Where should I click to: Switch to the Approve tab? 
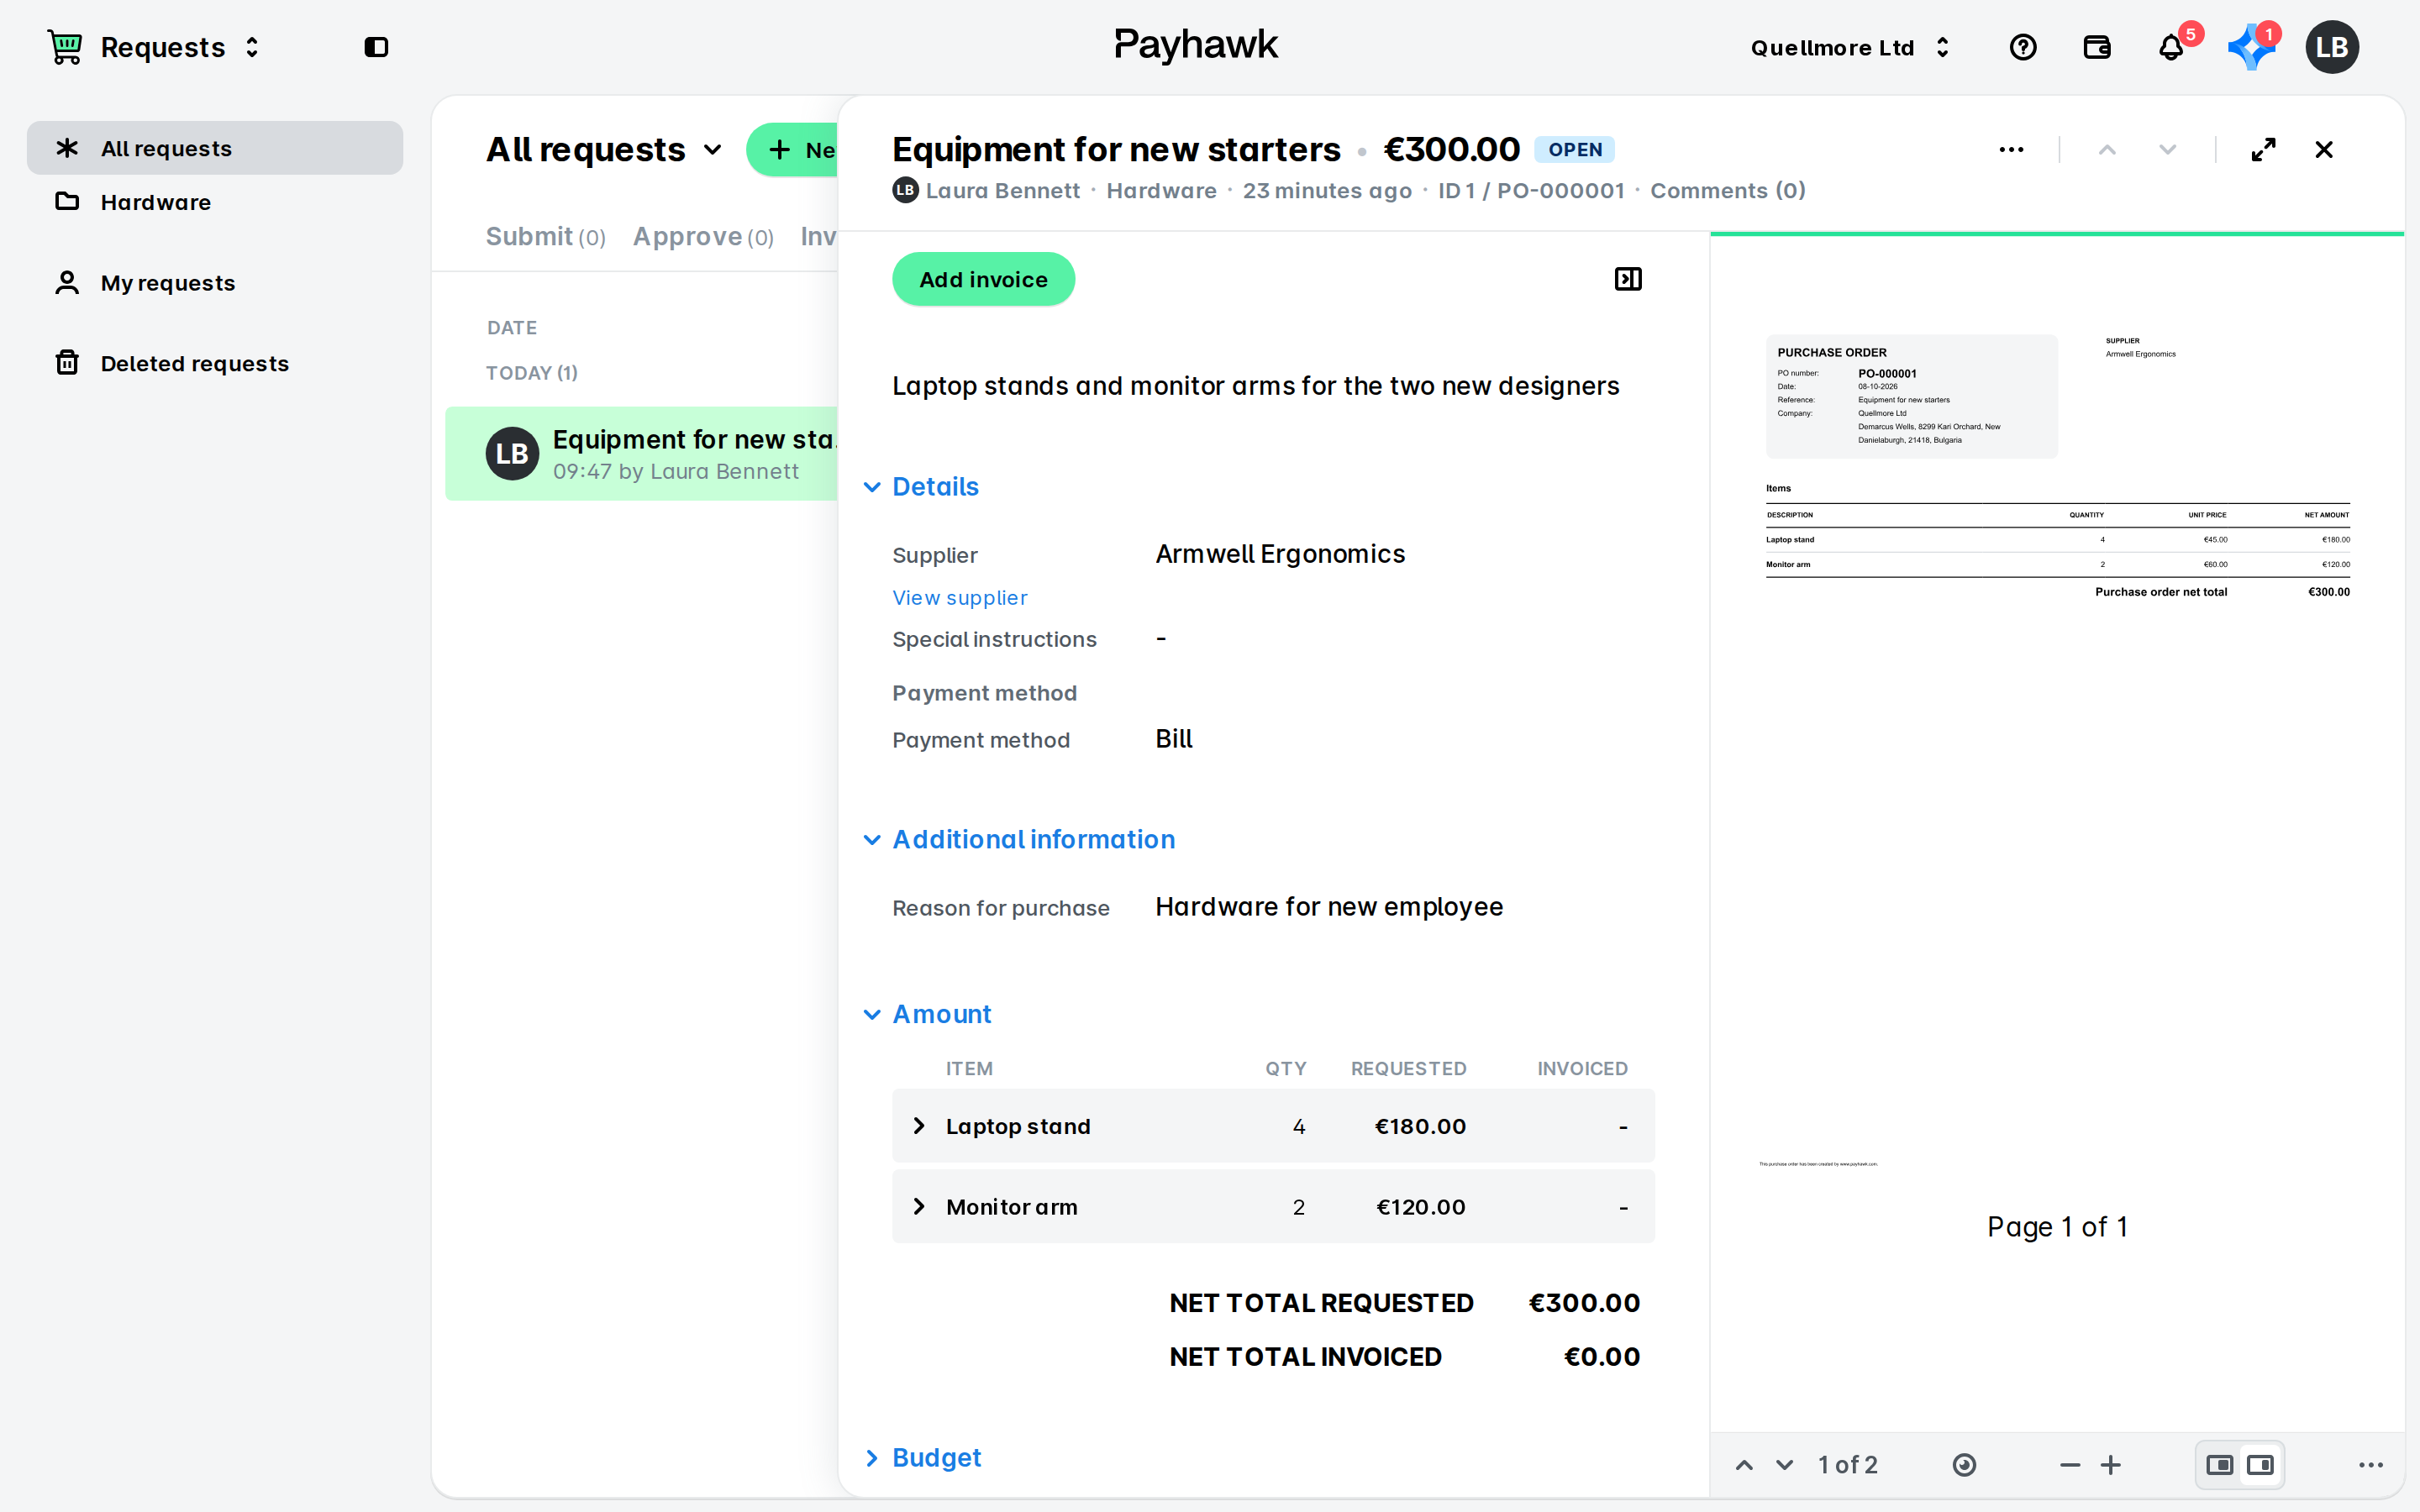[x=703, y=237]
